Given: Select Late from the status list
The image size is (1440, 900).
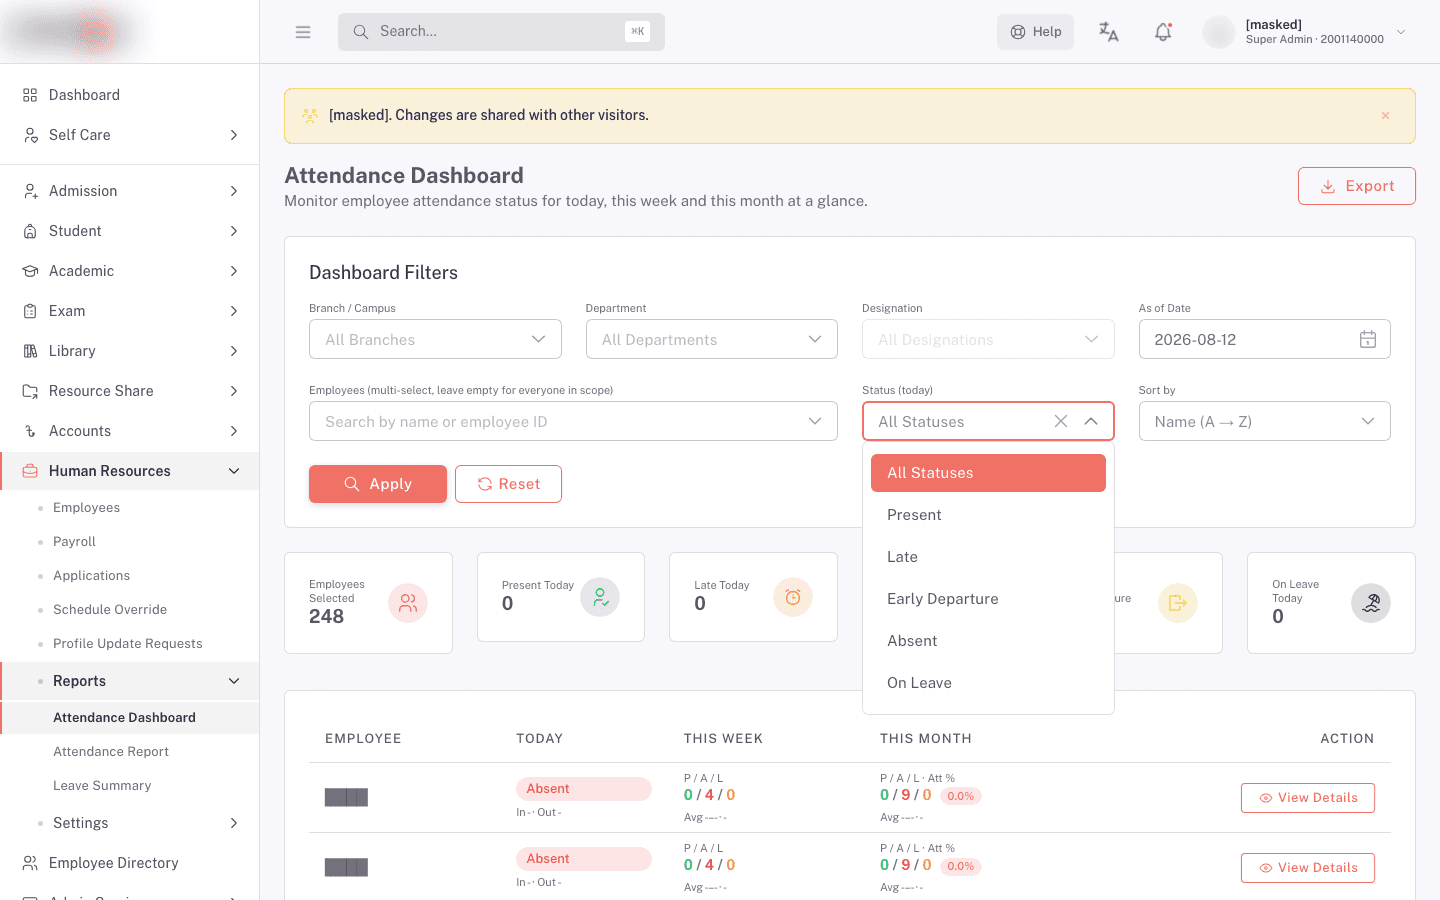Looking at the screenshot, I should (988, 557).
